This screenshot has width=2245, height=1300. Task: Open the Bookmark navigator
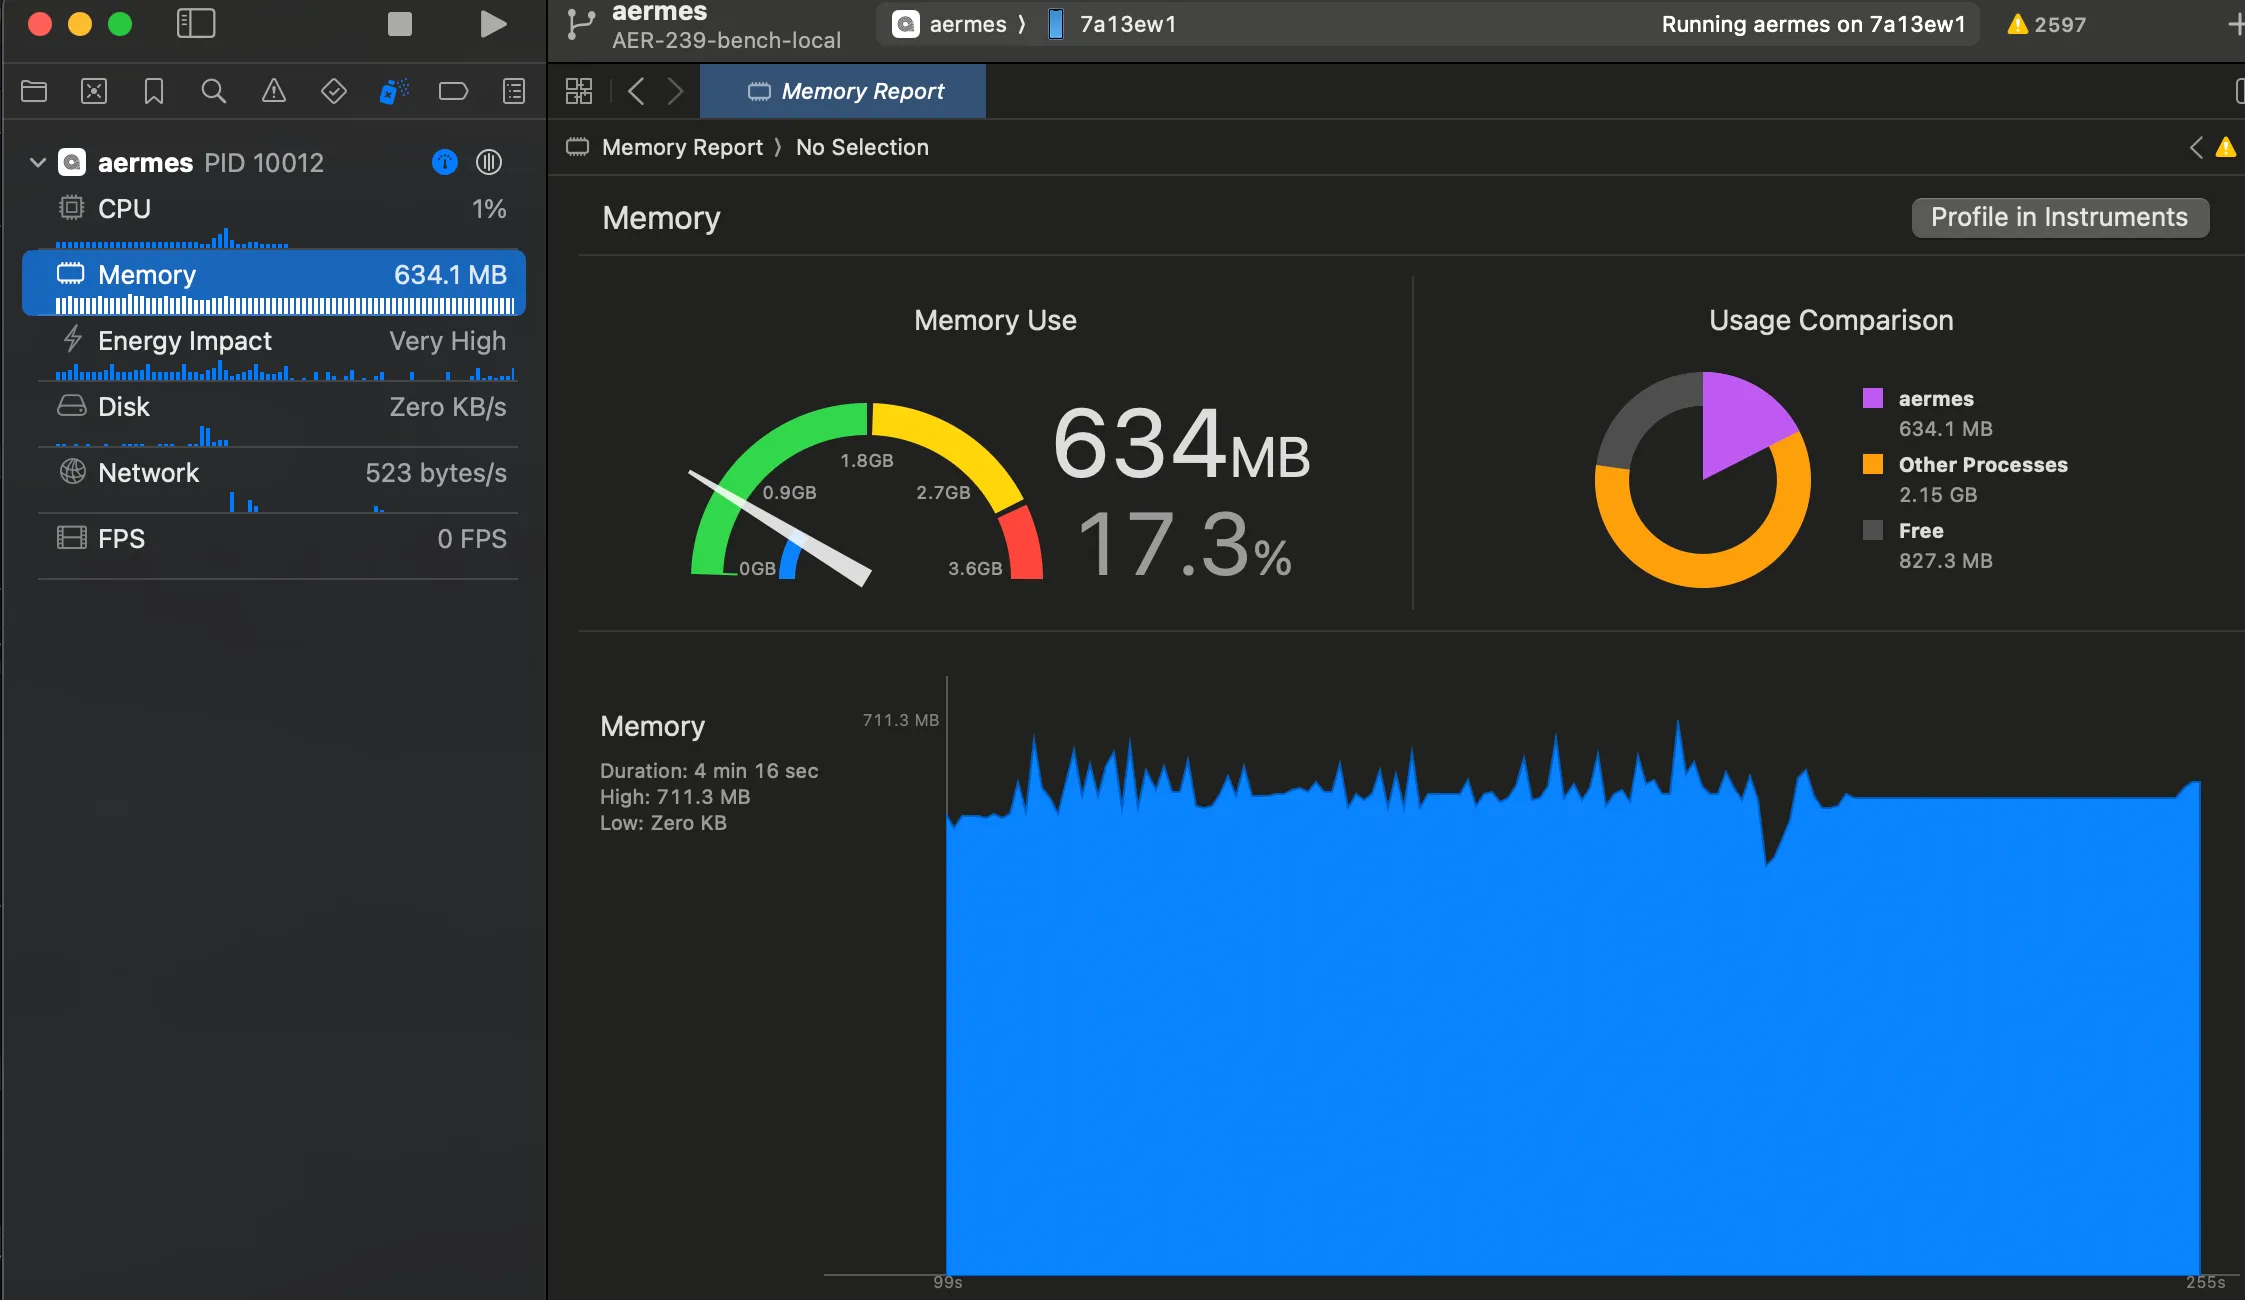pyautogui.click(x=154, y=92)
